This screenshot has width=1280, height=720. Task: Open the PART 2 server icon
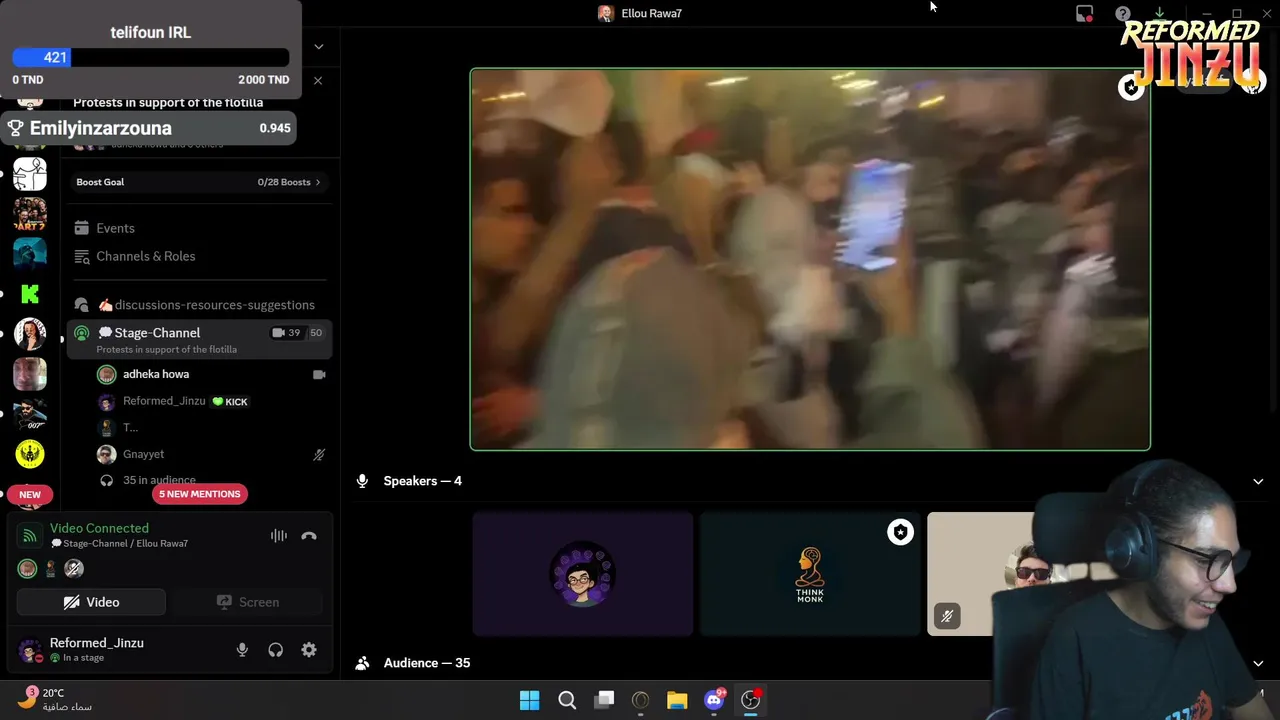pyautogui.click(x=30, y=214)
